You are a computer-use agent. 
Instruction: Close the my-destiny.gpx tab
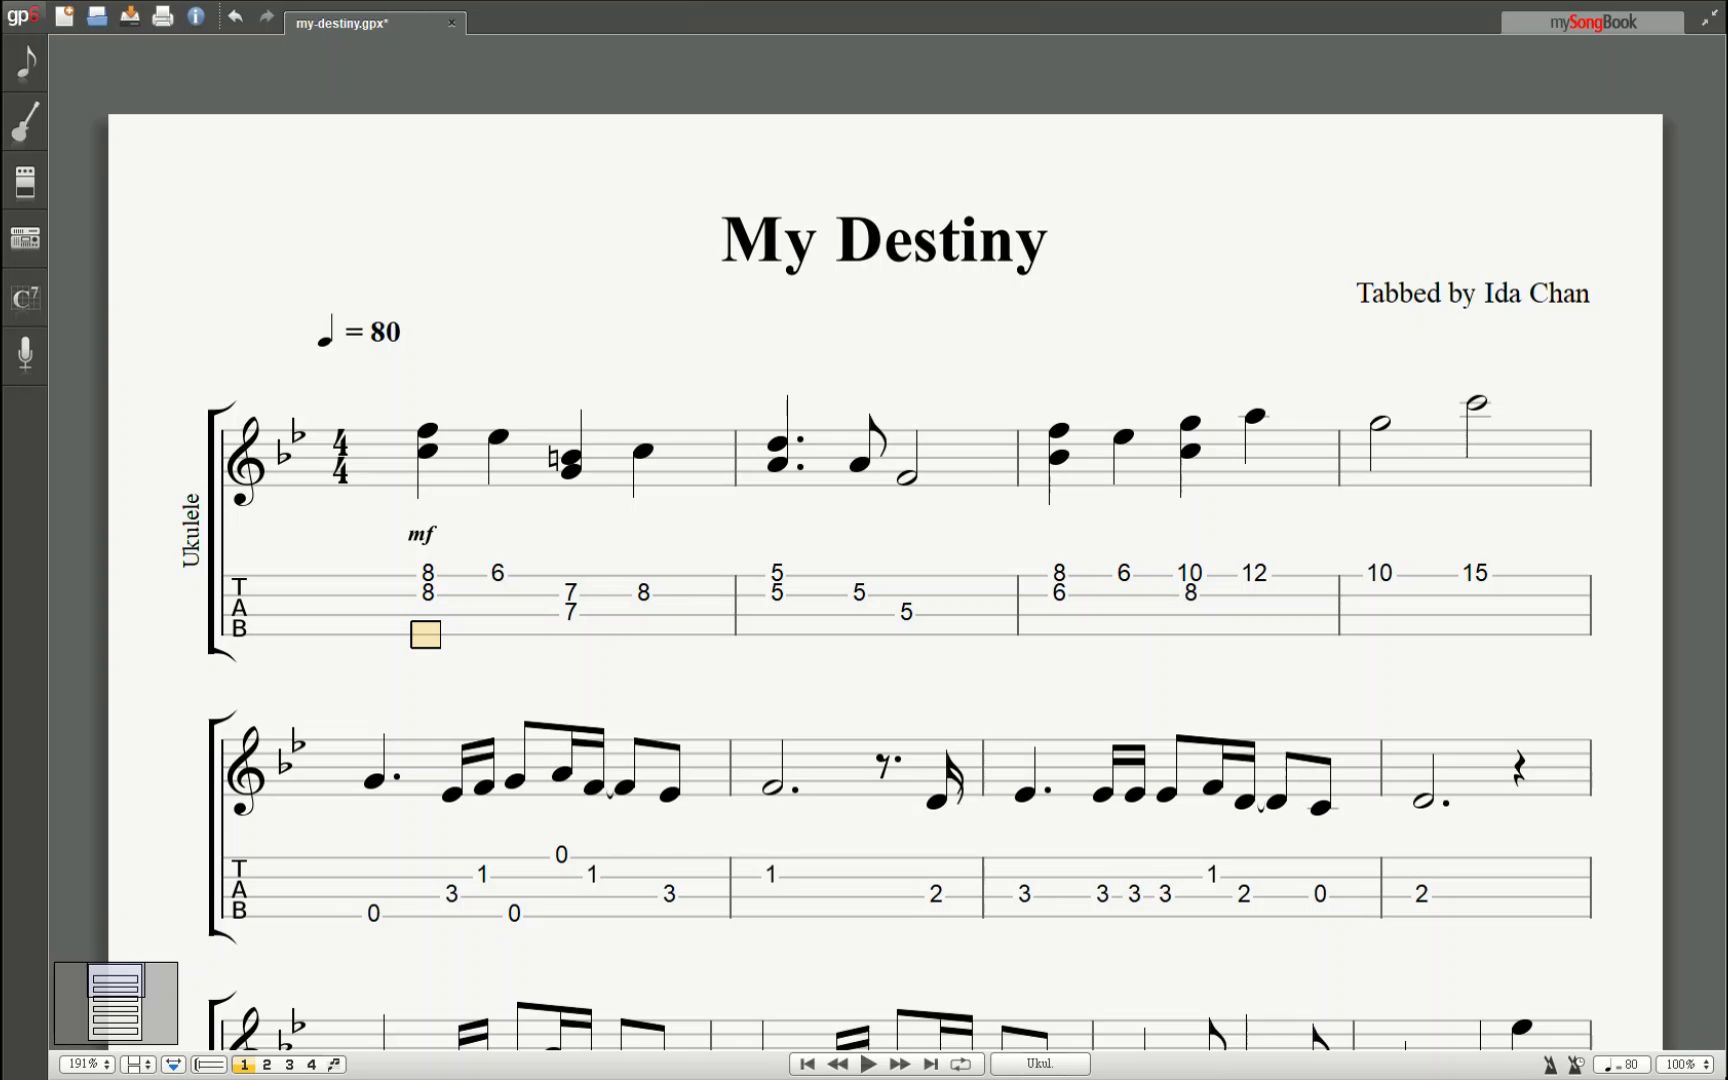tap(451, 23)
